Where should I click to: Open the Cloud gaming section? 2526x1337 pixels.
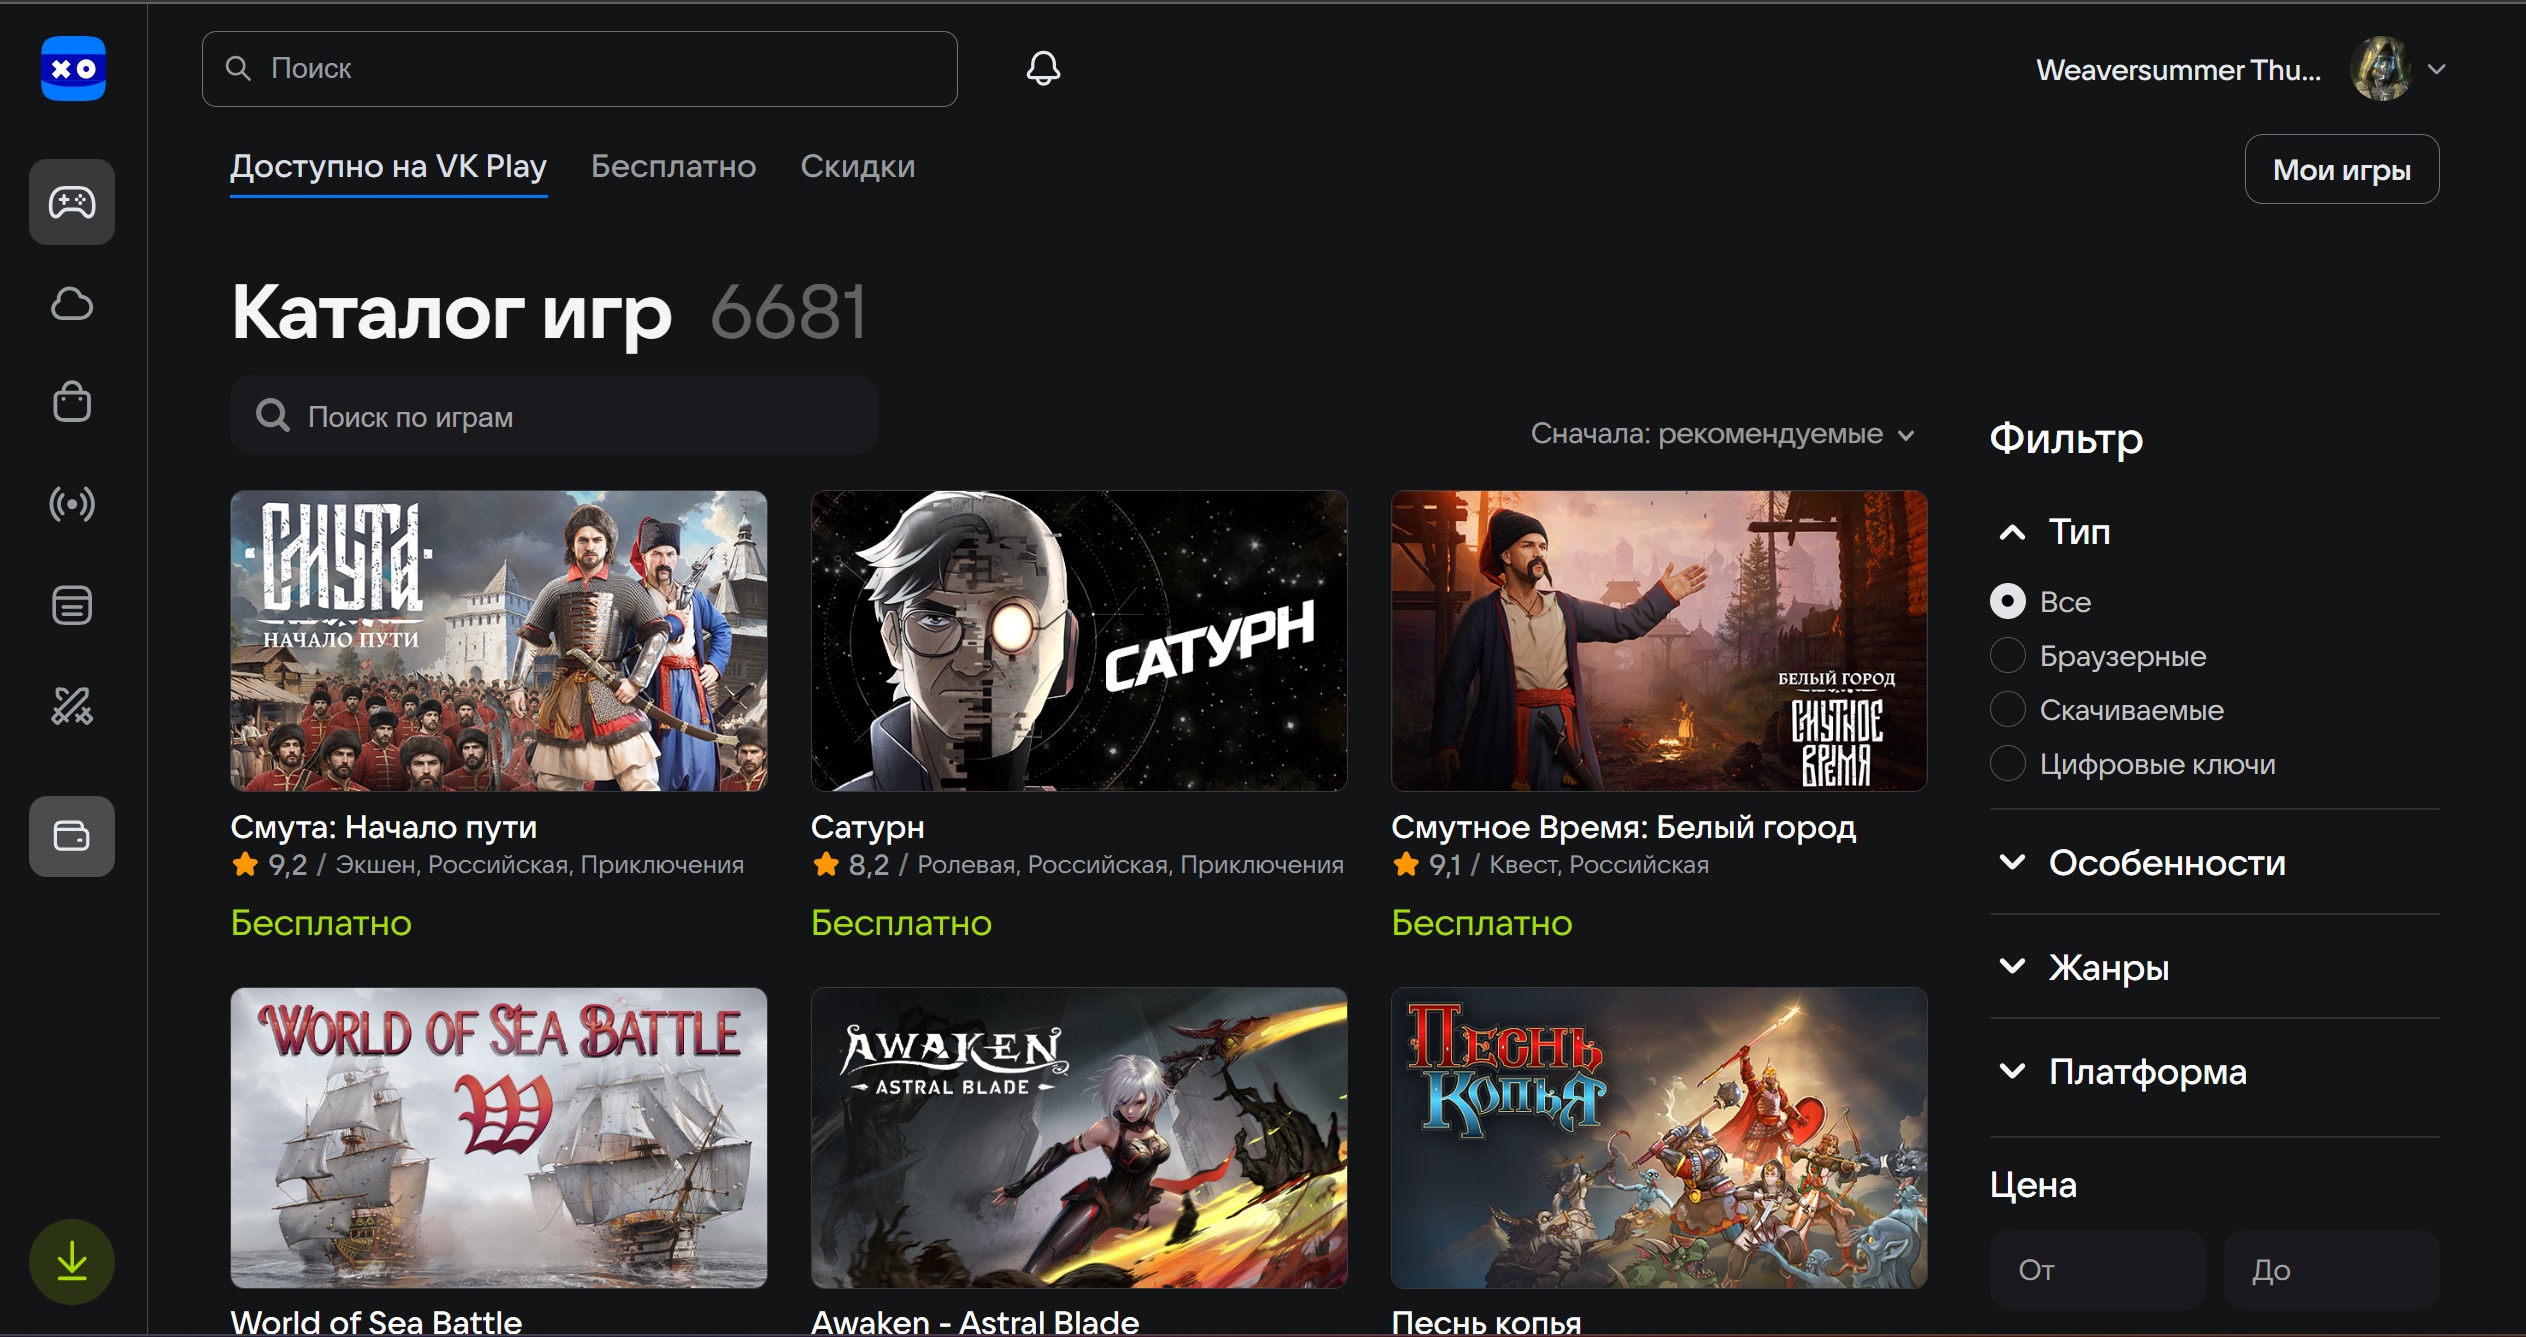pyautogui.click(x=71, y=303)
